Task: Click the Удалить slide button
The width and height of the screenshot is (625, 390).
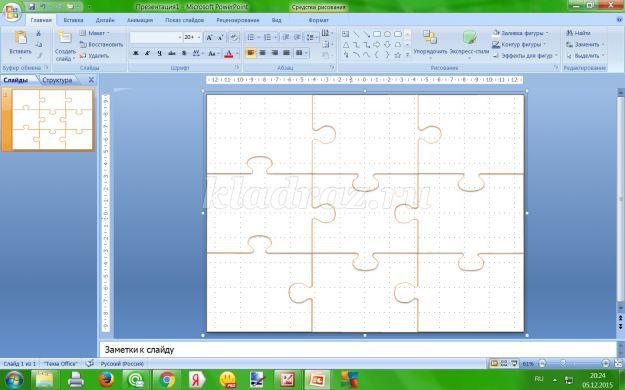Action: [x=94, y=56]
